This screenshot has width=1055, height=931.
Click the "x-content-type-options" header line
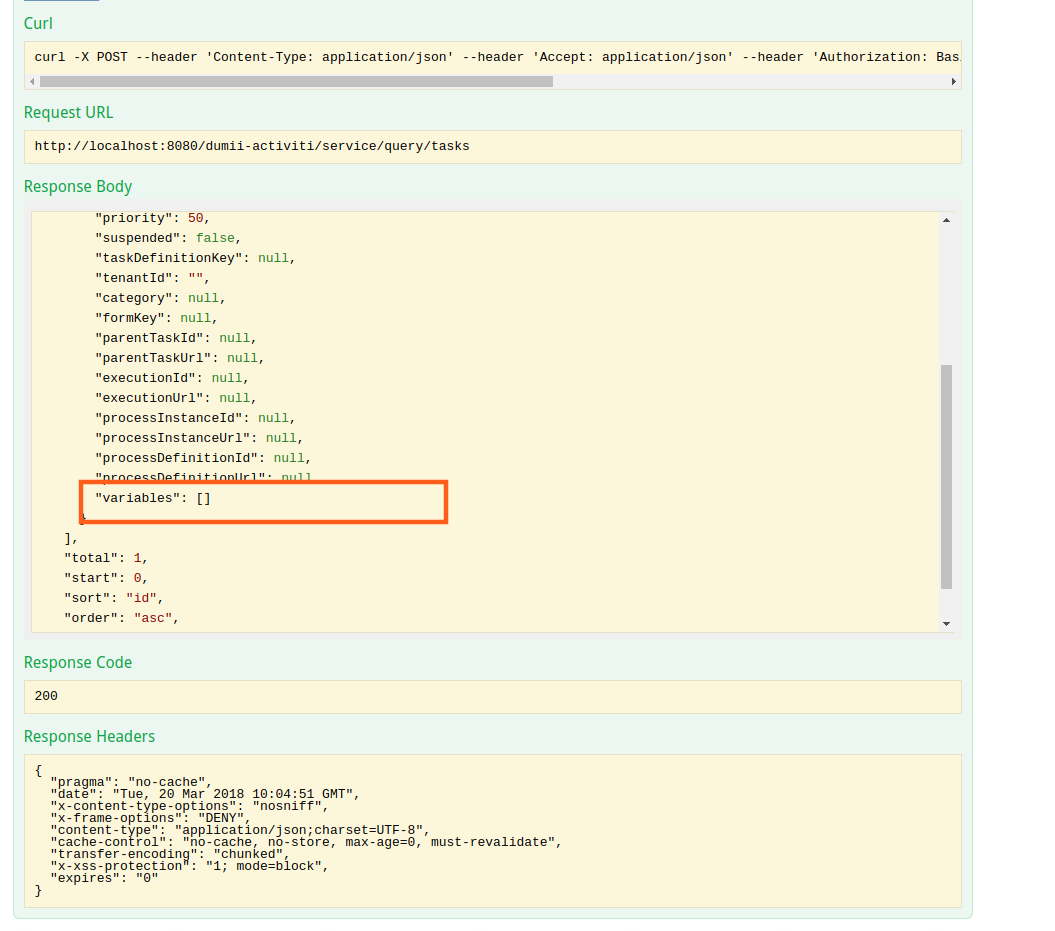click(x=190, y=806)
